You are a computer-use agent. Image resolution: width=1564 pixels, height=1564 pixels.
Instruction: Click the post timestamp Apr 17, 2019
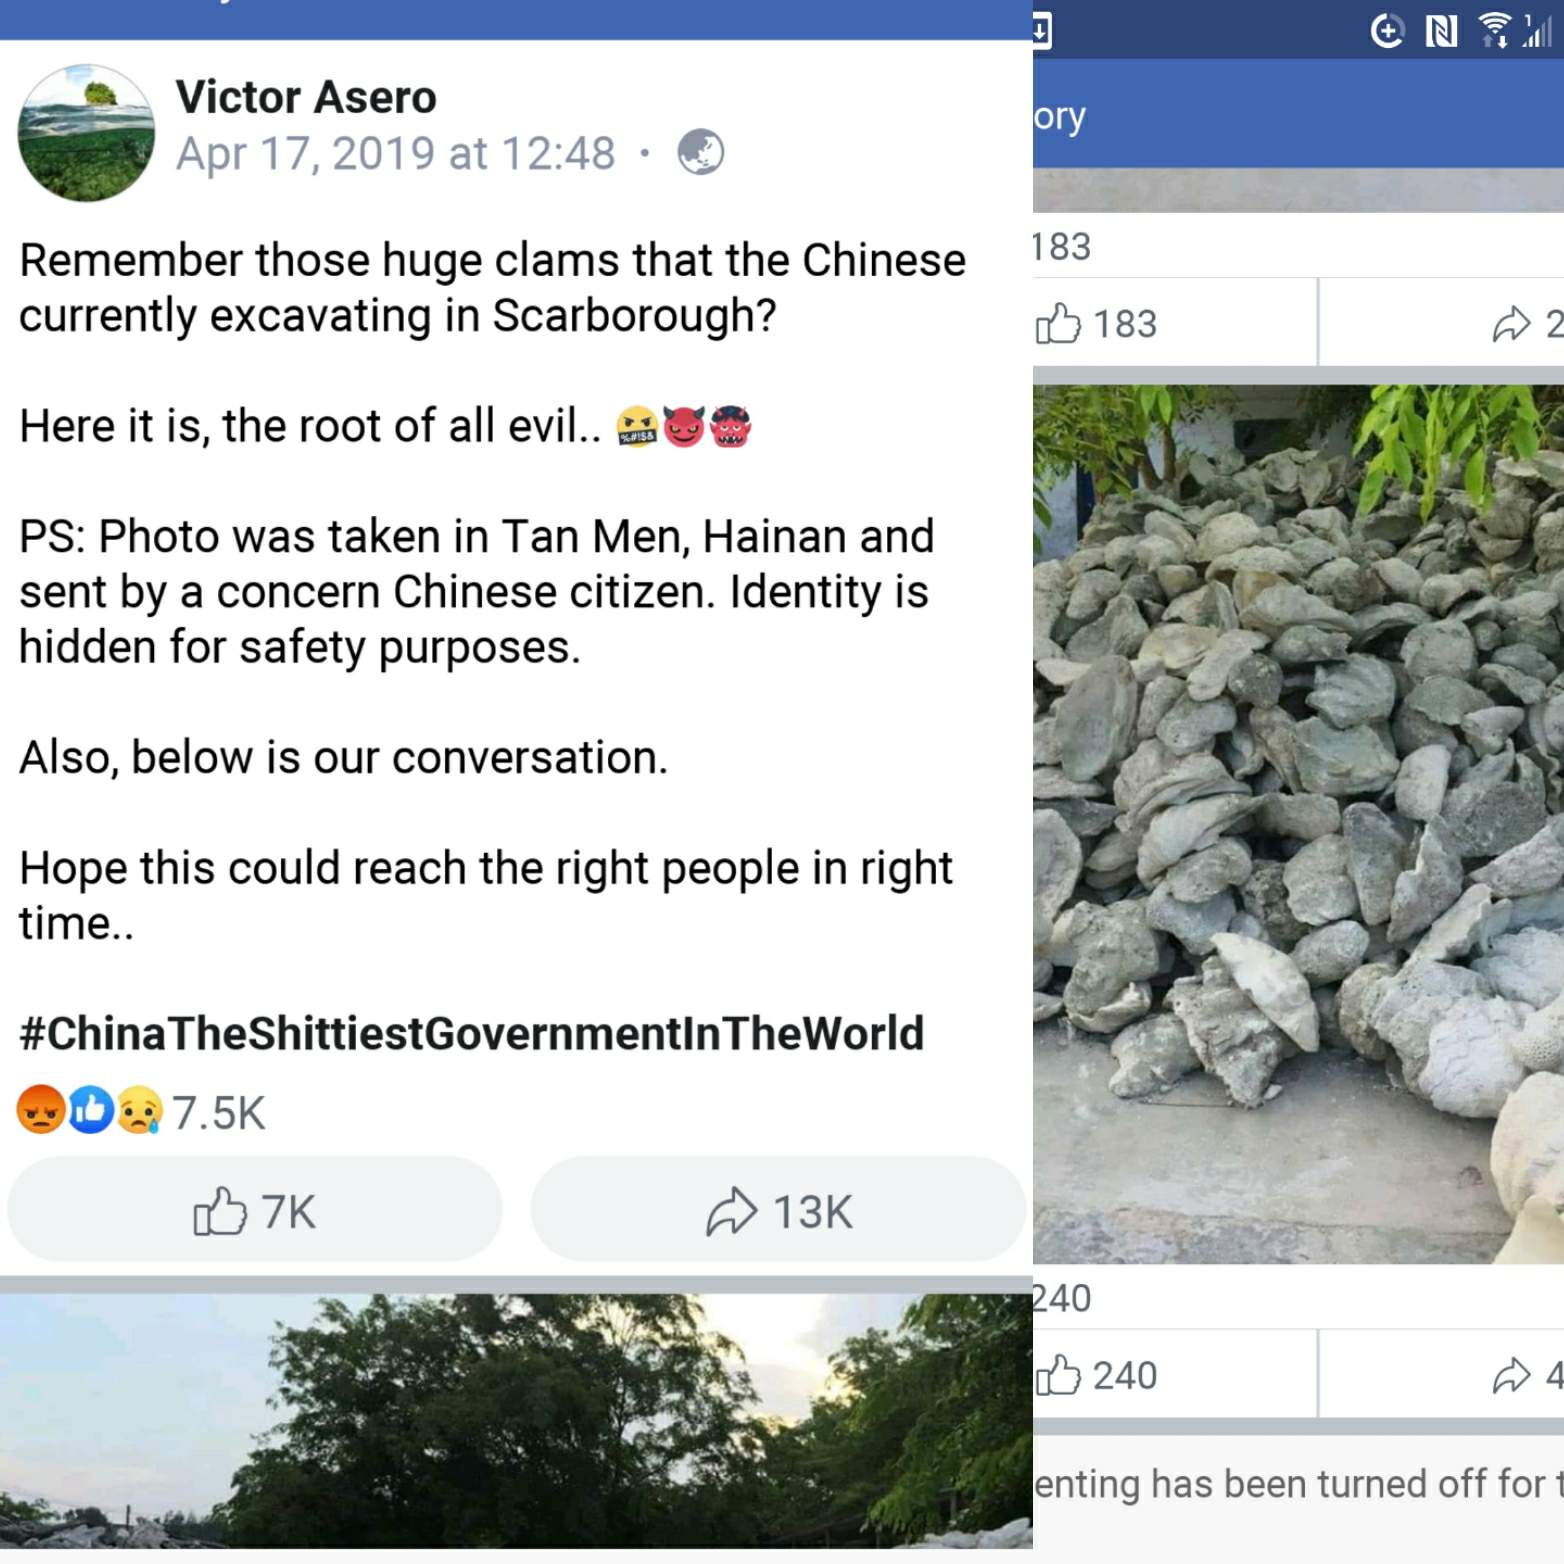click(x=395, y=154)
